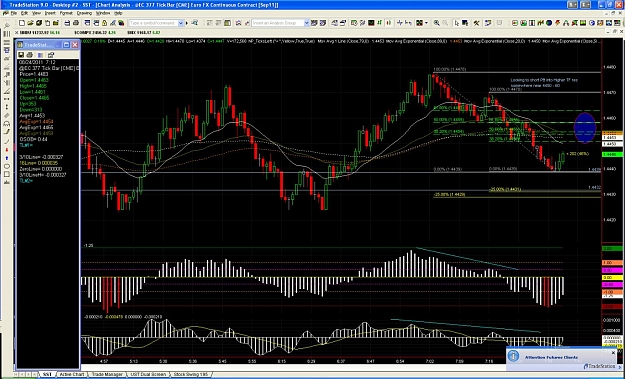Click the symbol lookup icon beside command box
The image size is (625, 379).
click(x=194, y=23)
